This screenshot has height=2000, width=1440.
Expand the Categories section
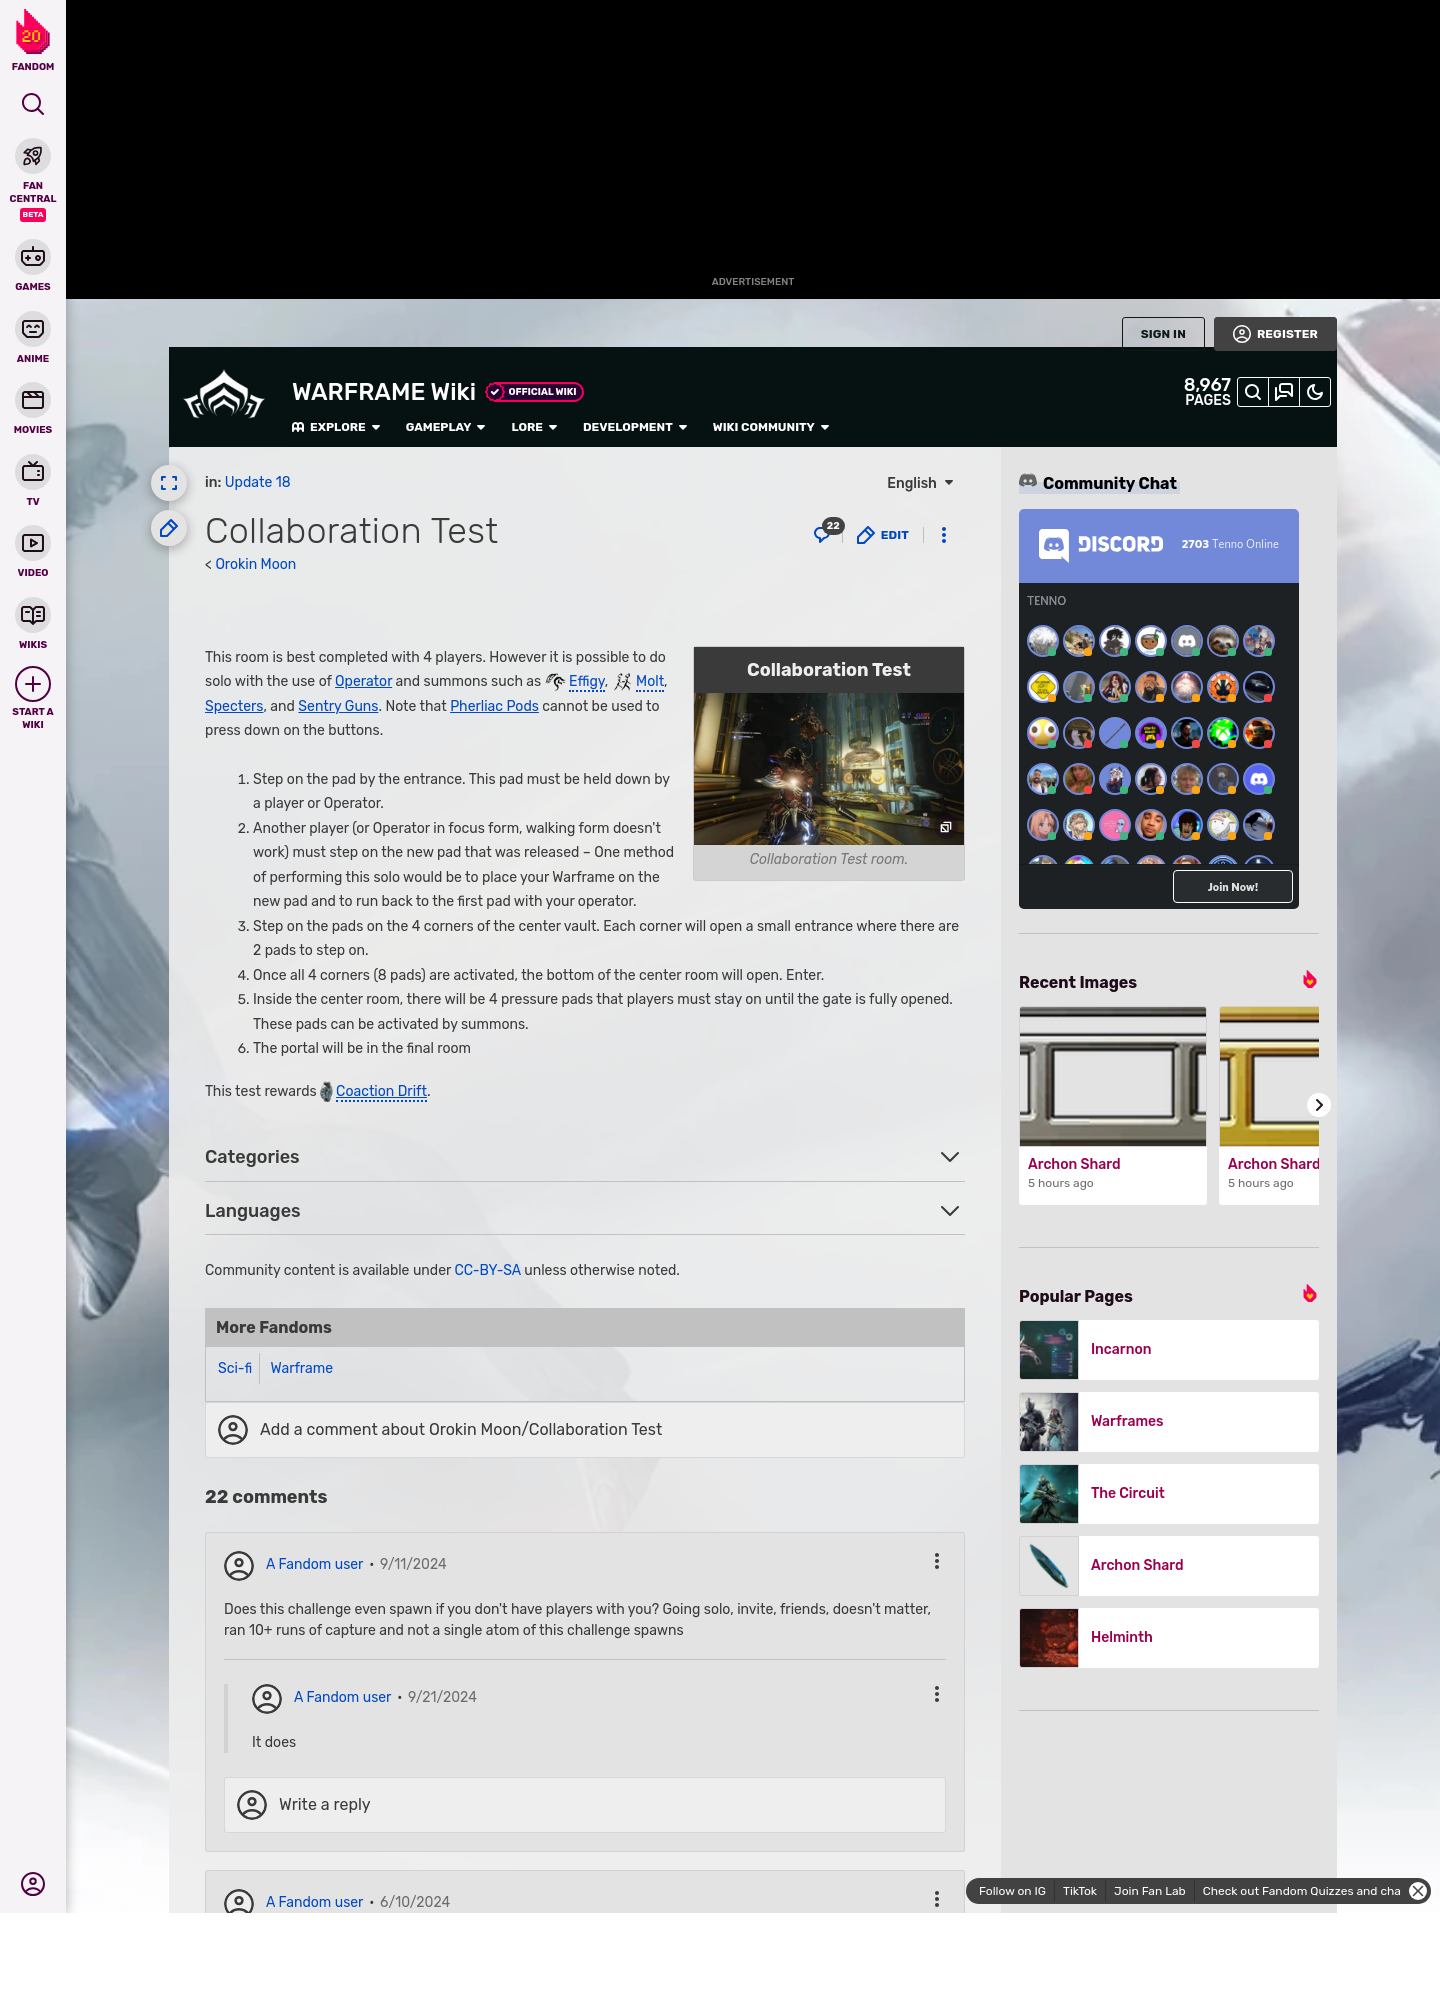[585, 1157]
